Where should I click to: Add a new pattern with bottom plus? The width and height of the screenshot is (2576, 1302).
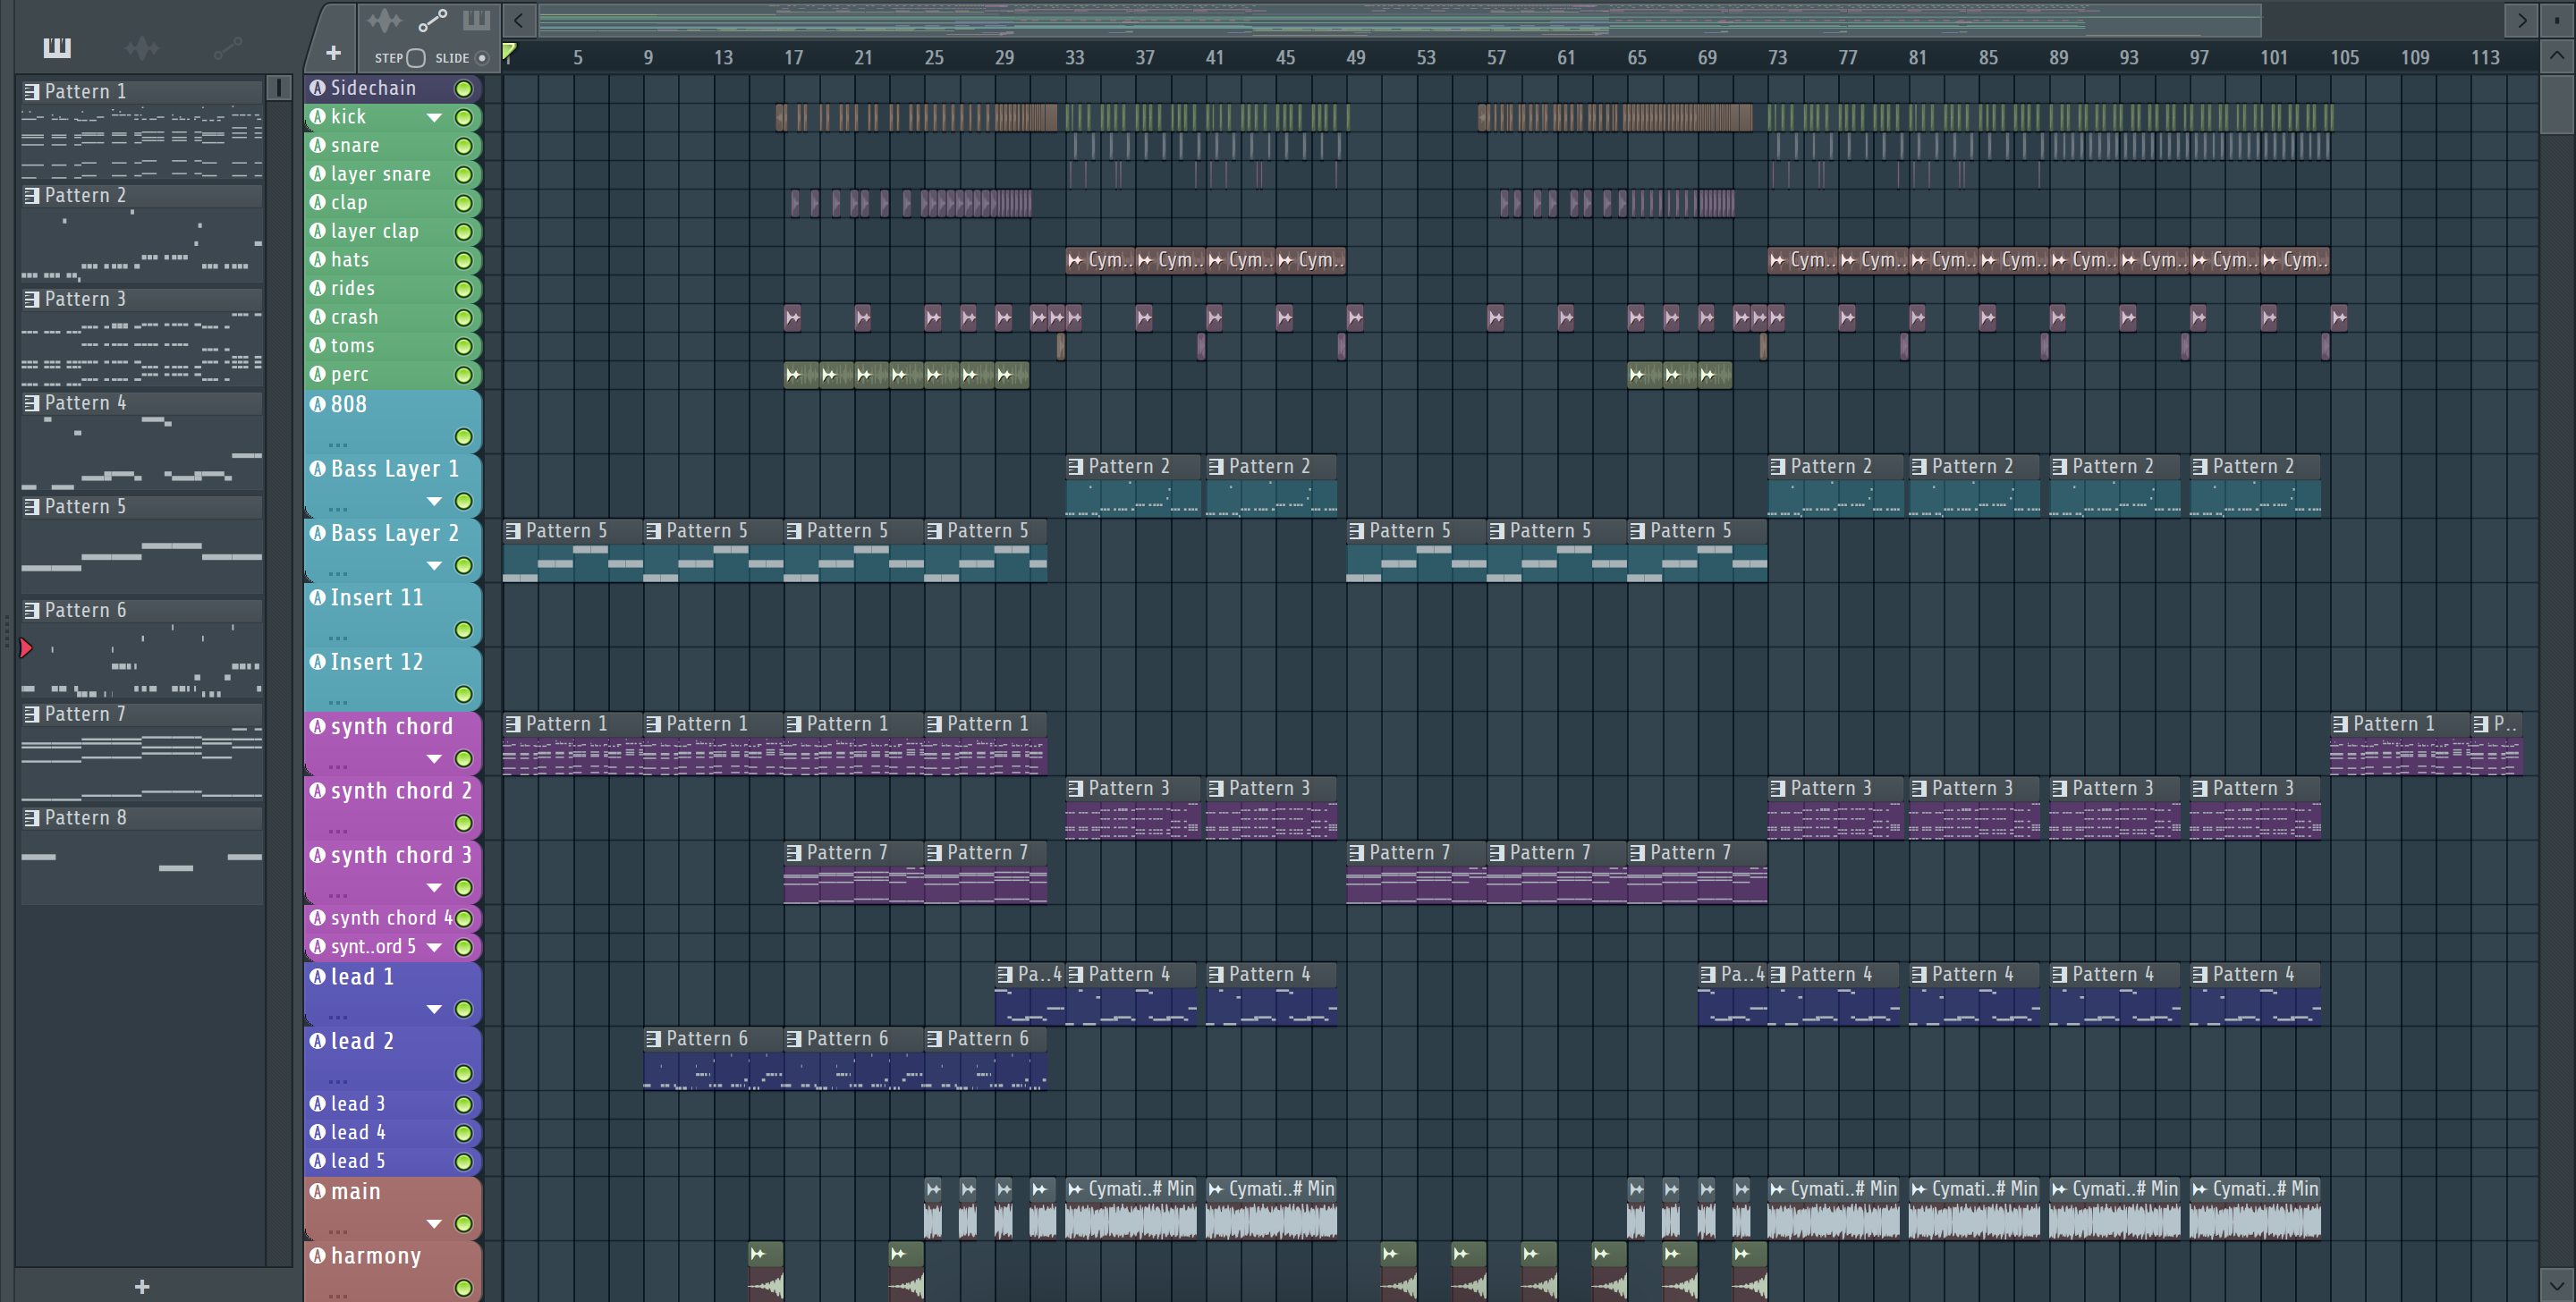[142, 1286]
